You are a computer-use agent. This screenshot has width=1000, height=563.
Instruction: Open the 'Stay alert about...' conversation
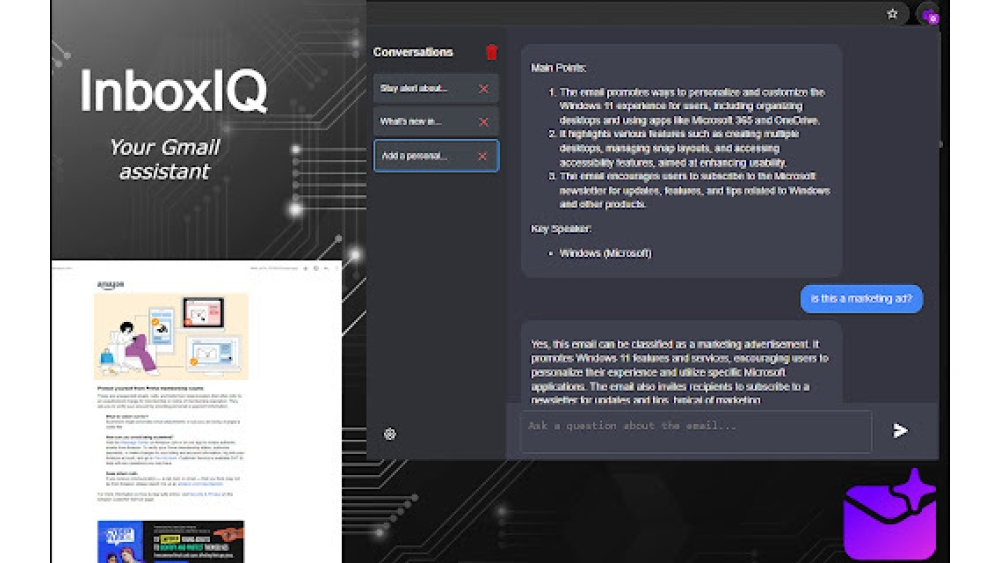click(x=436, y=89)
